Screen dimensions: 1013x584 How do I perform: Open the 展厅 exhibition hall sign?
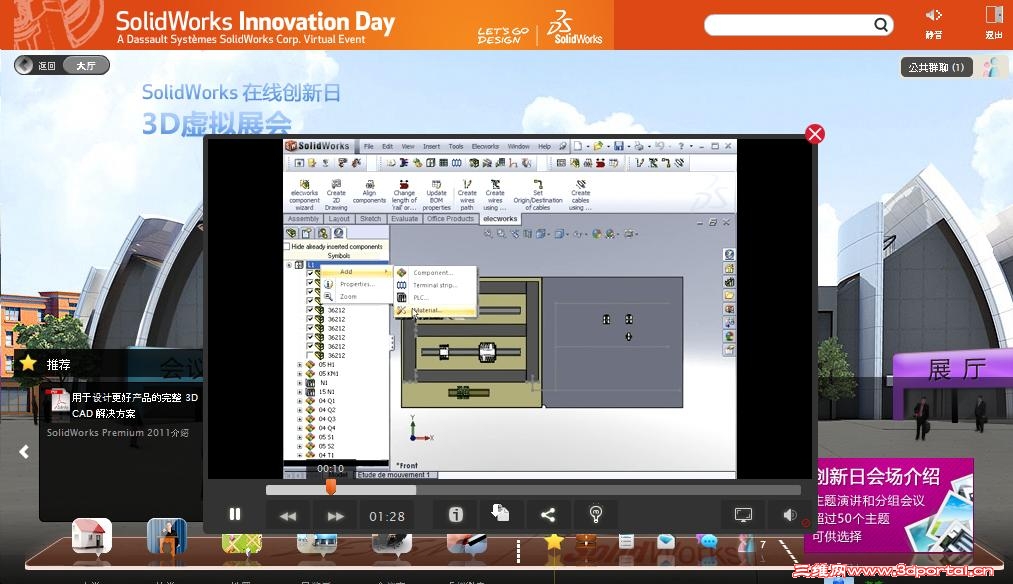(957, 370)
